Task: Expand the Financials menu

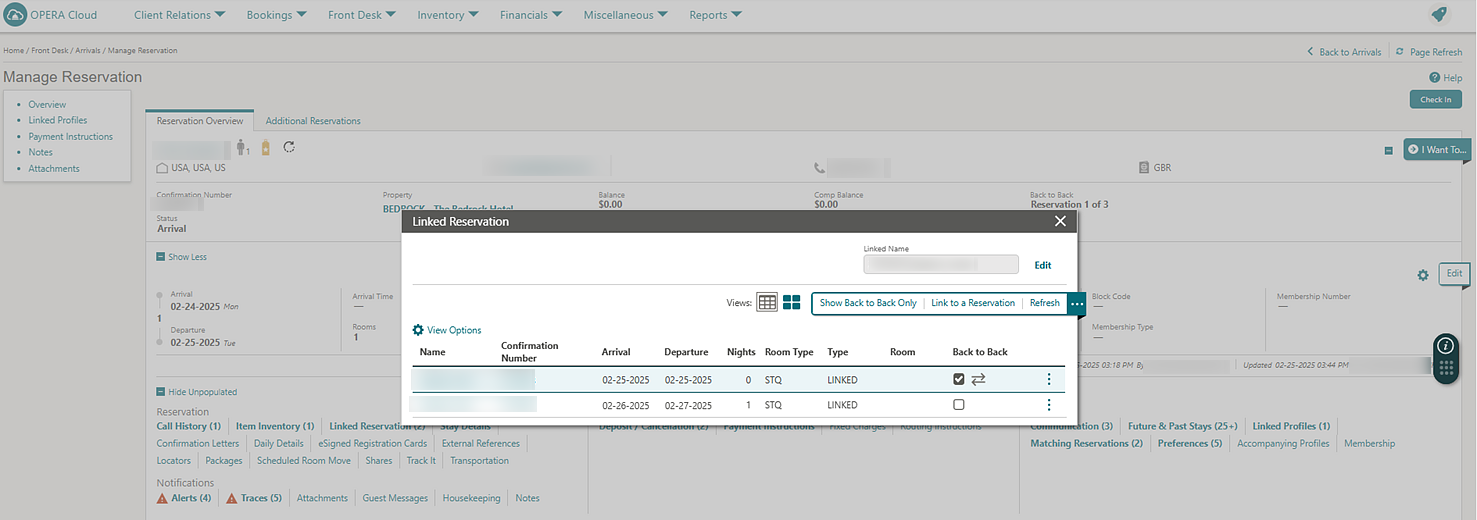Action: pos(530,15)
